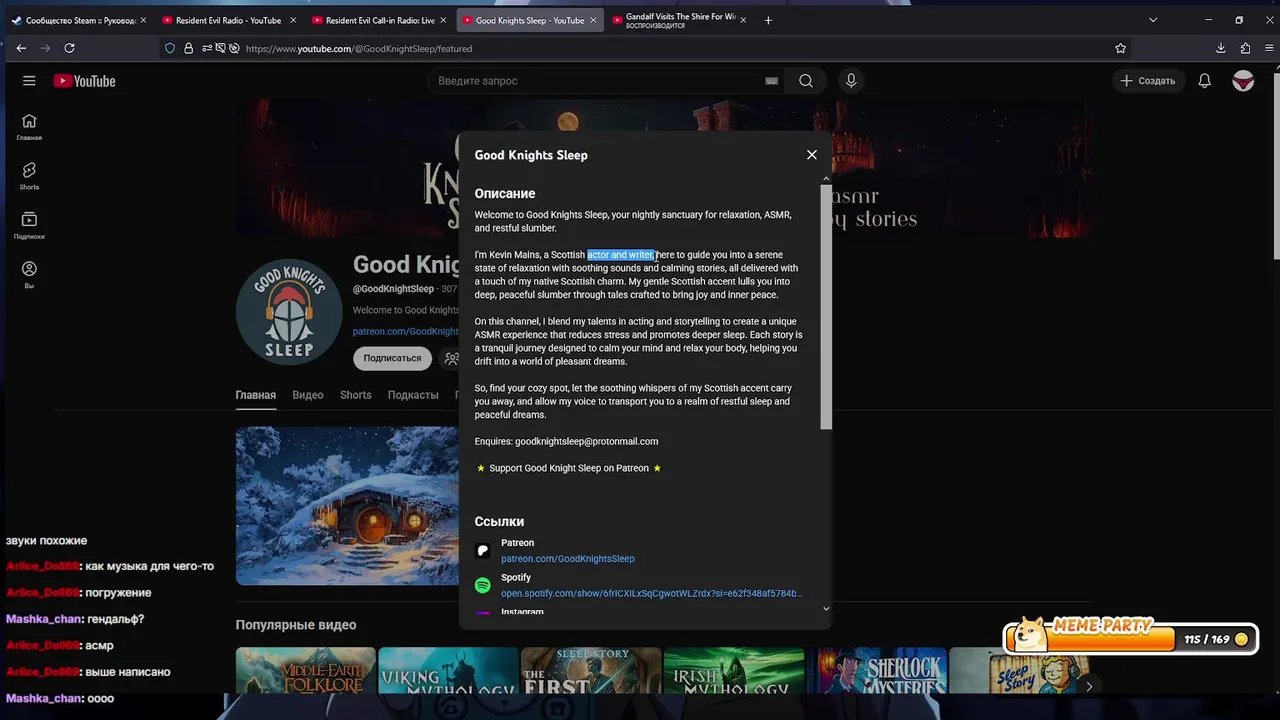The width and height of the screenshot is (1280, 720).
Task: Open Middle-Earth Folklore video thumbnail
Action: click(x=306, y=671)
